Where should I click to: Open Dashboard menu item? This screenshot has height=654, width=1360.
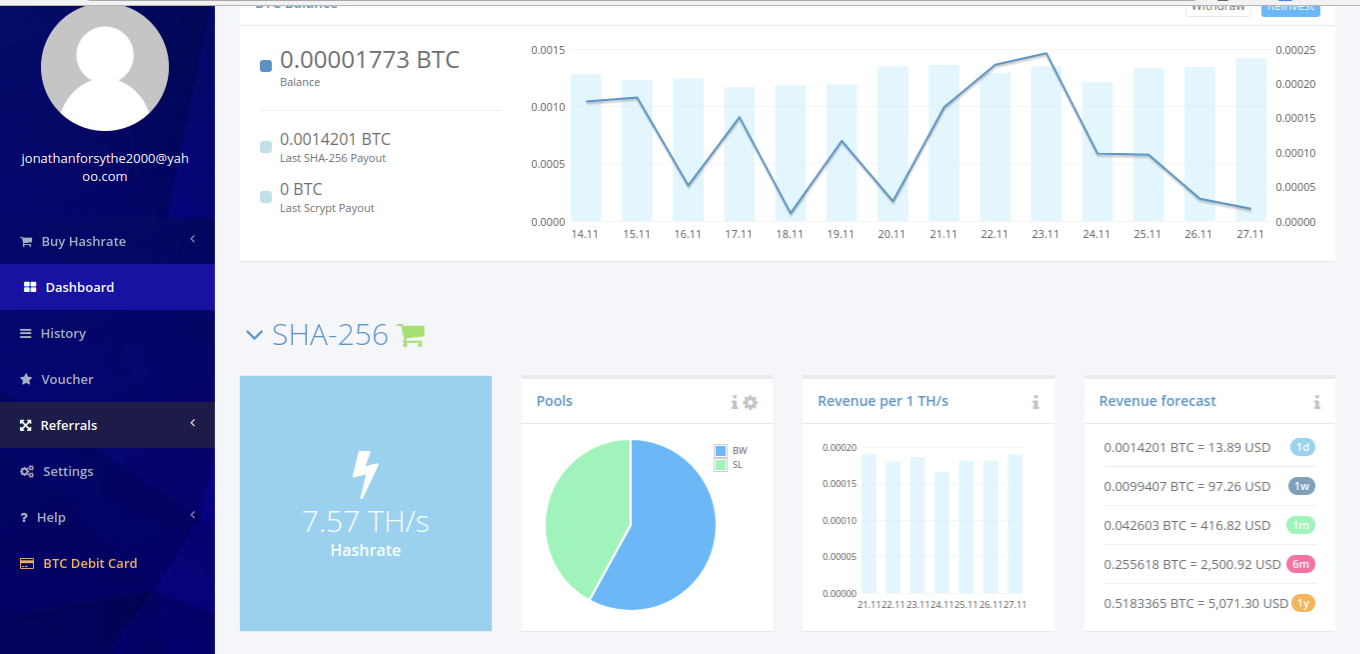point(107,287)
